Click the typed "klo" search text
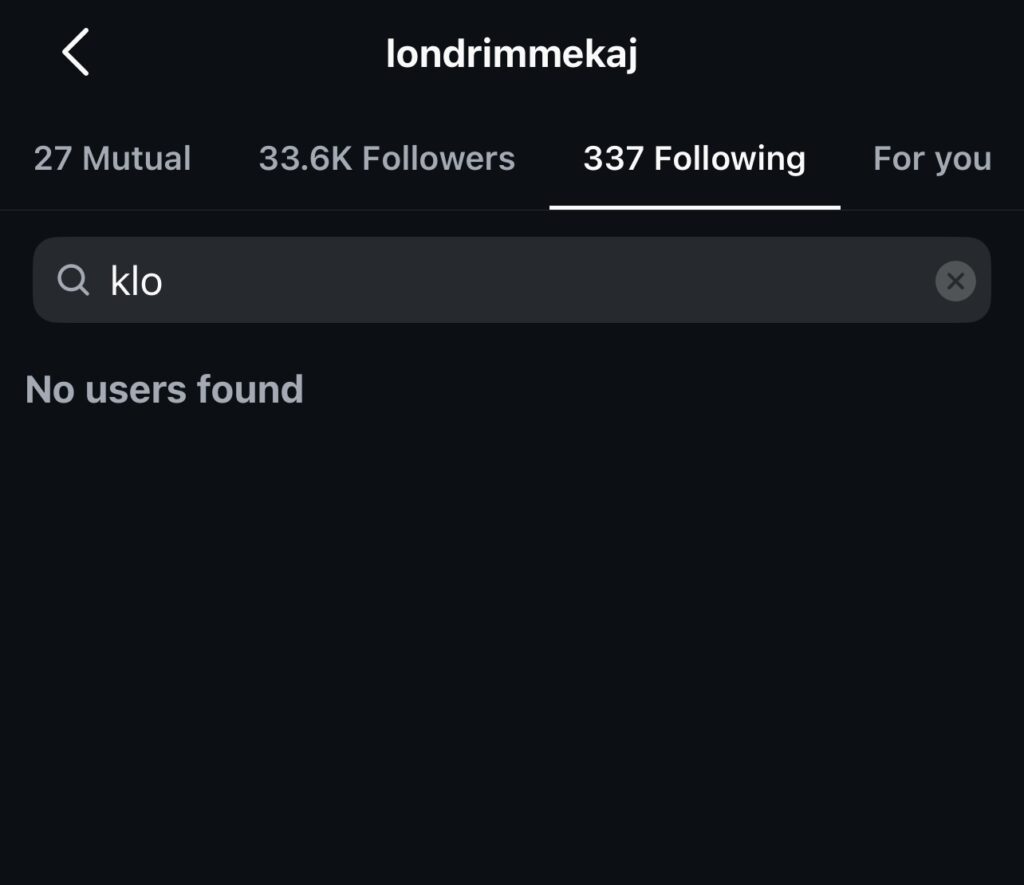 click(x=136, y=281)
